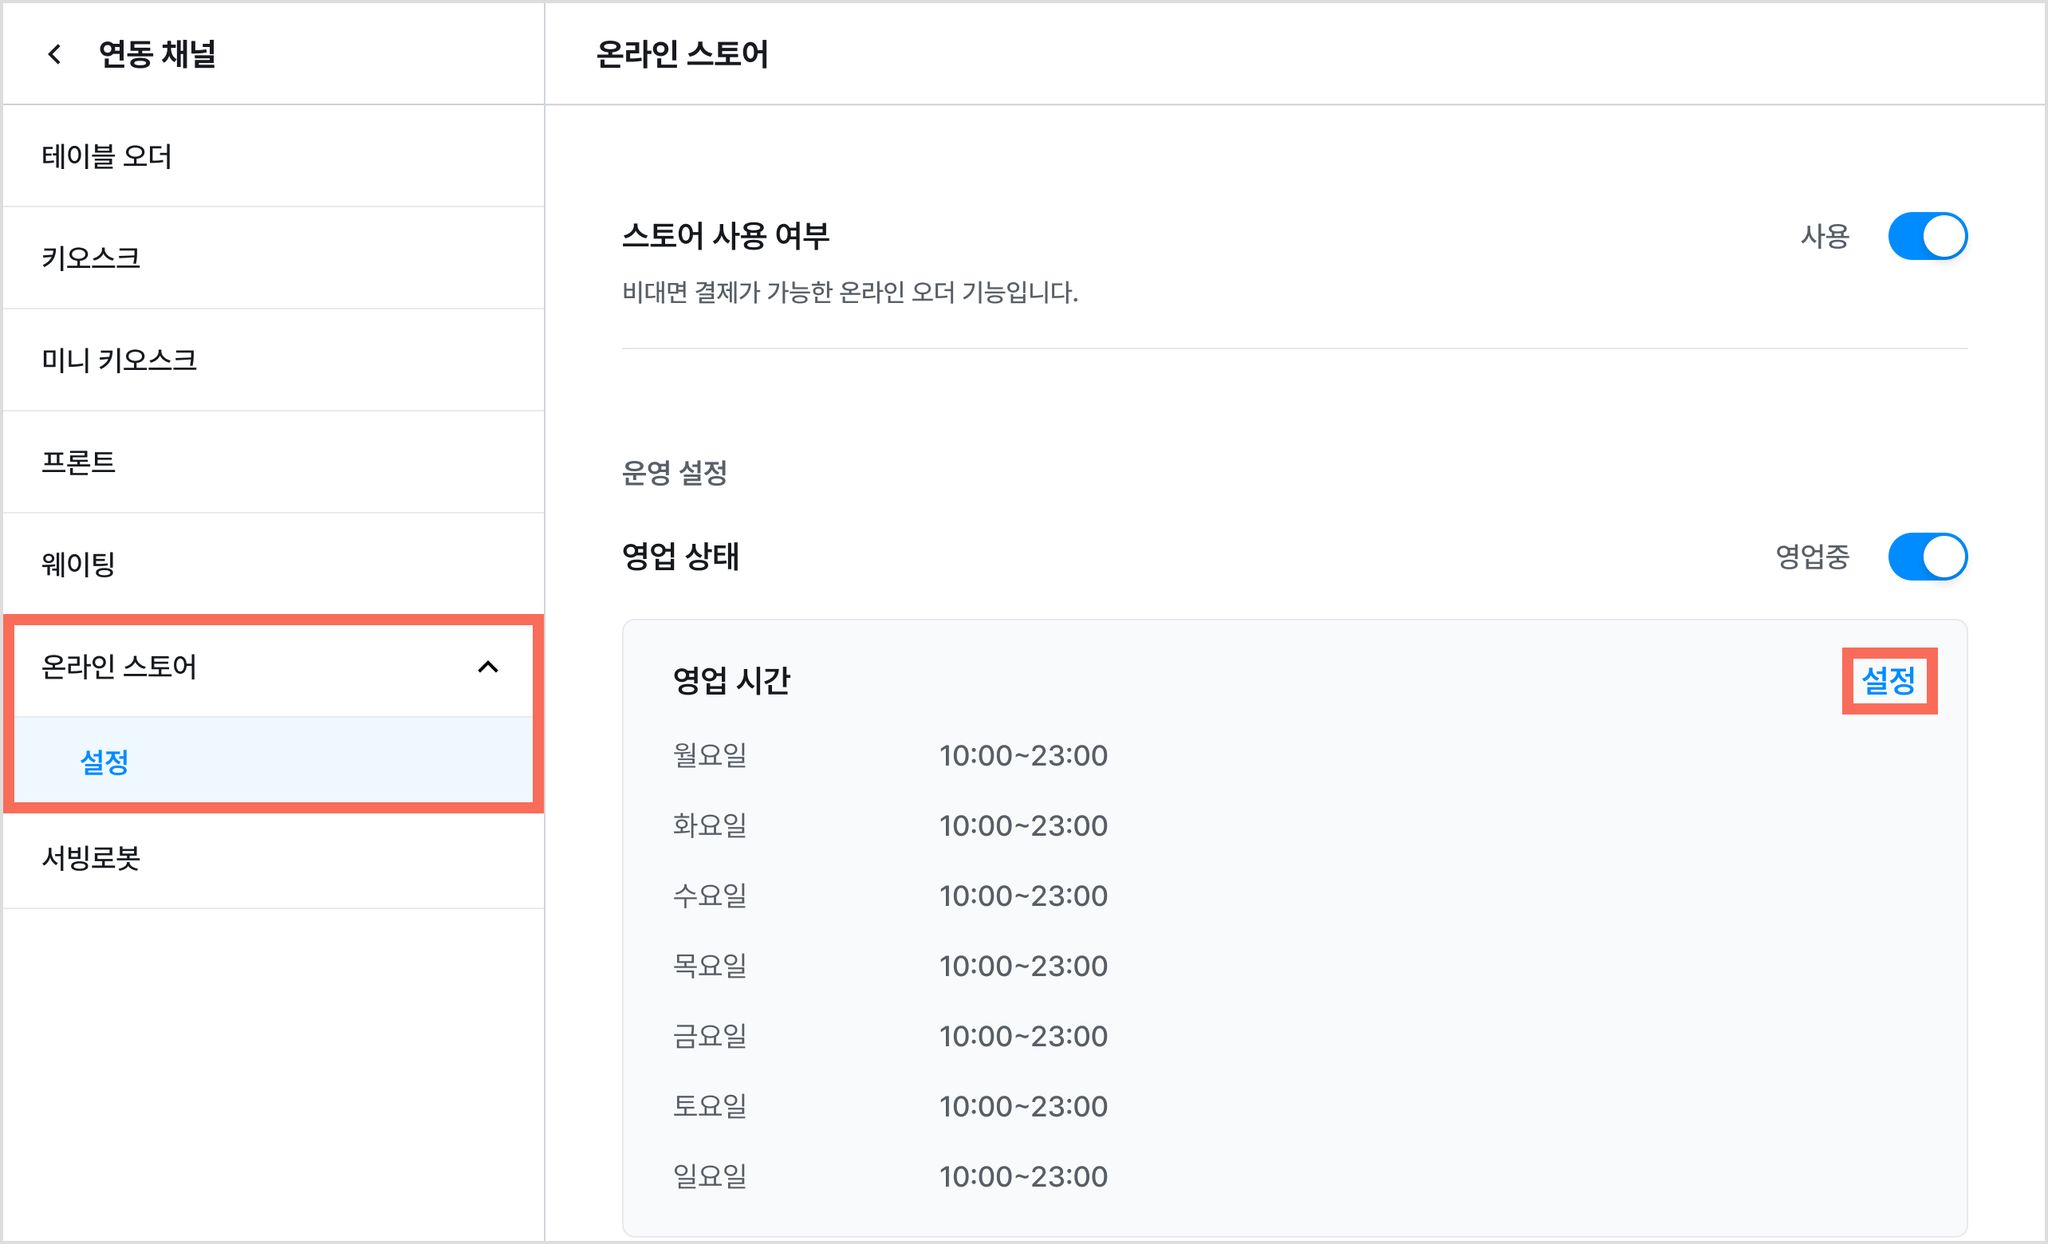The height and width of the screenshot is (1244, 2048).
Task: Open 프론트 channel
Action: tap(274, 462)
